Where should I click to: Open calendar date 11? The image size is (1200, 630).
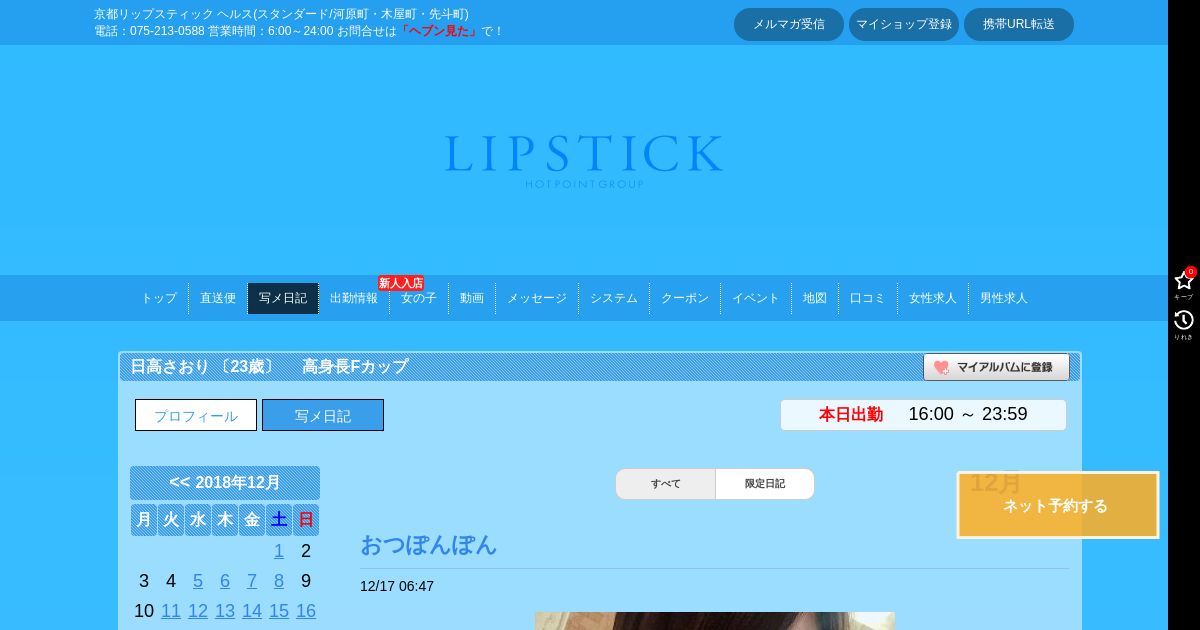pyautogui.click(x=171, y=611)
